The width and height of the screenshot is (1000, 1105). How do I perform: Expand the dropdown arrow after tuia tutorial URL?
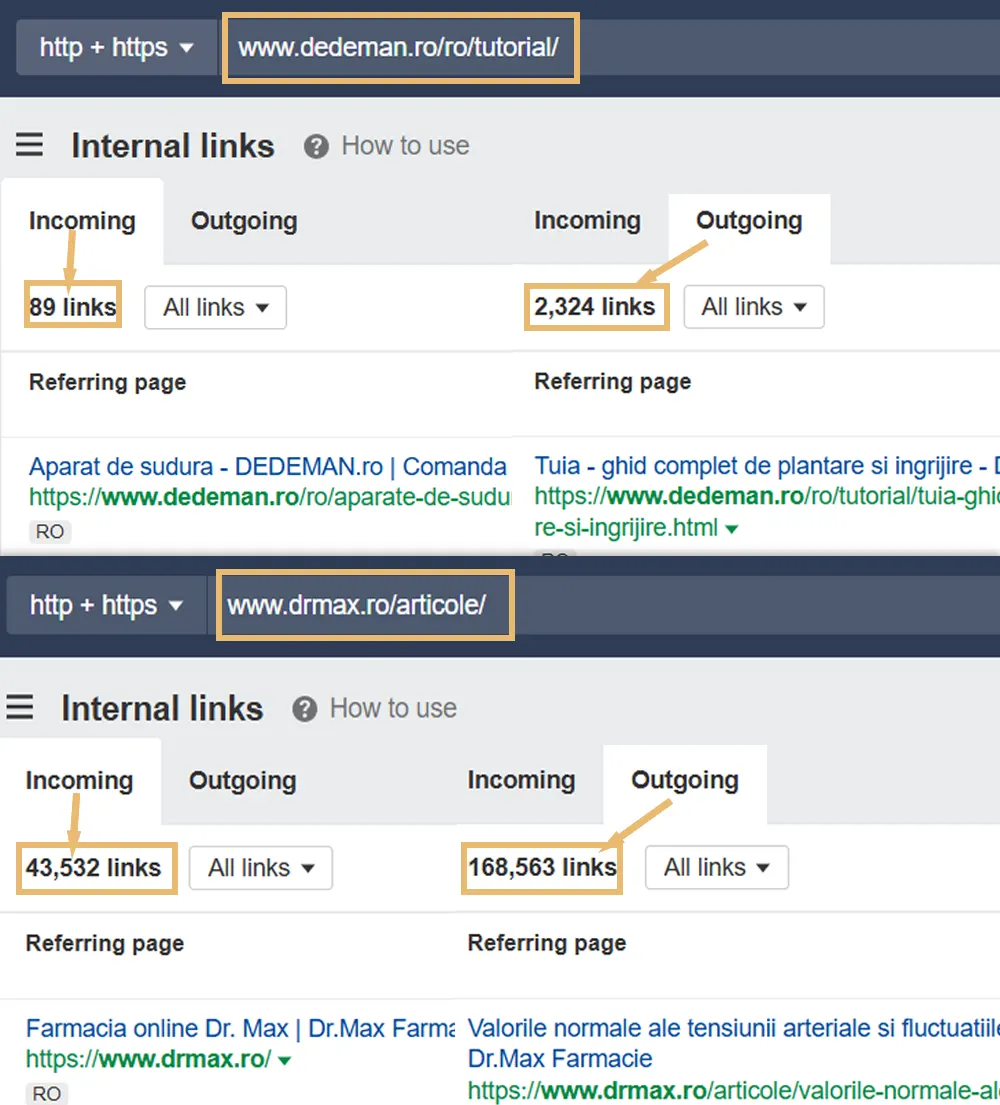coord(732,529)
